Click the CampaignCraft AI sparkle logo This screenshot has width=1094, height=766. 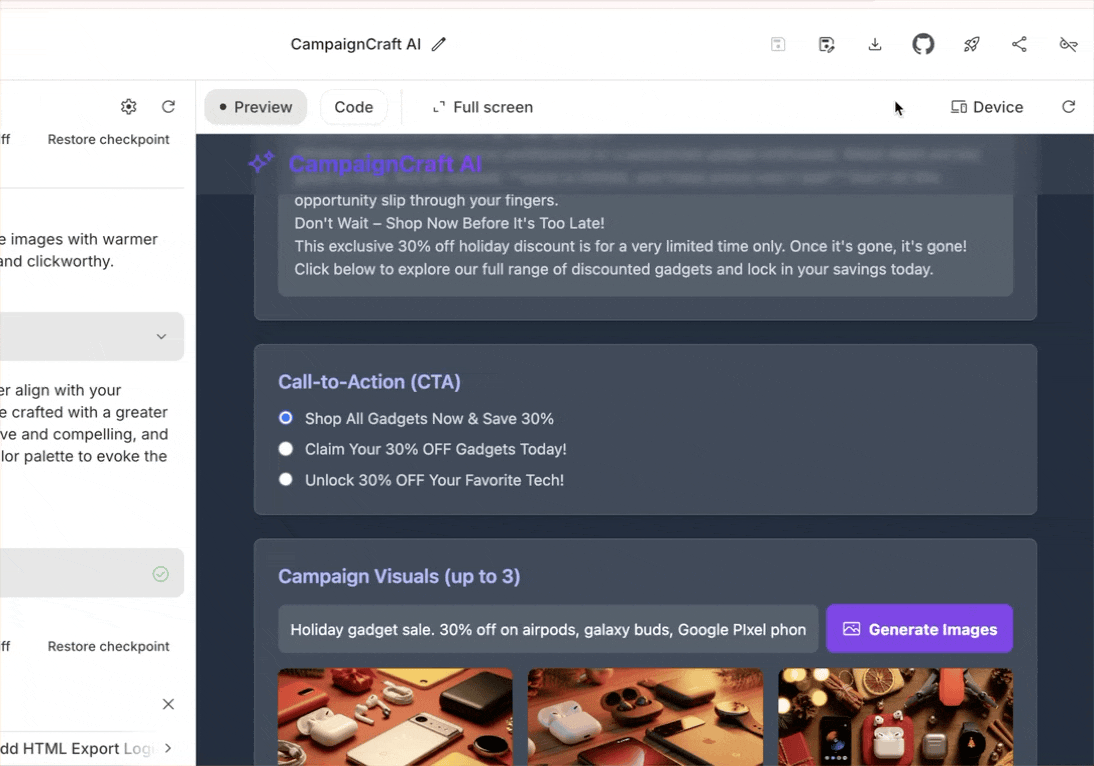pyautogui.click(x=262, y=163)
